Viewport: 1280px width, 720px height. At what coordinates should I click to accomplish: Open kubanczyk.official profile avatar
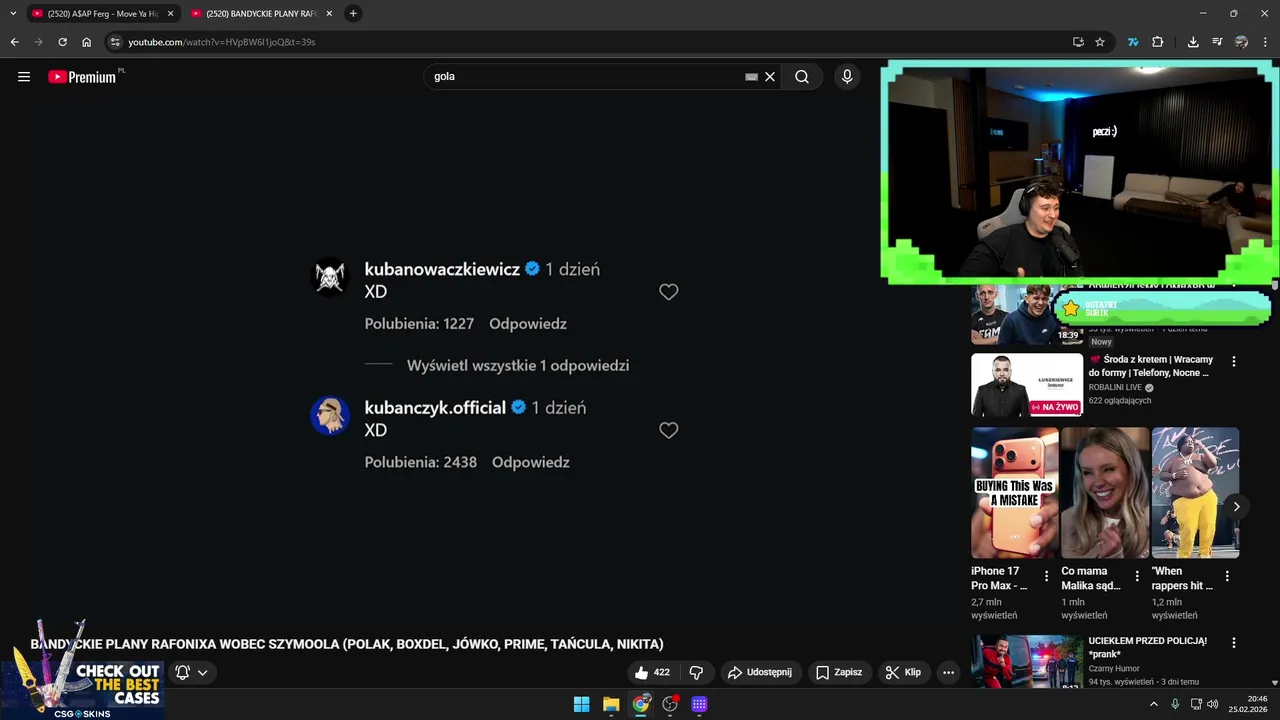pos(330,415)
